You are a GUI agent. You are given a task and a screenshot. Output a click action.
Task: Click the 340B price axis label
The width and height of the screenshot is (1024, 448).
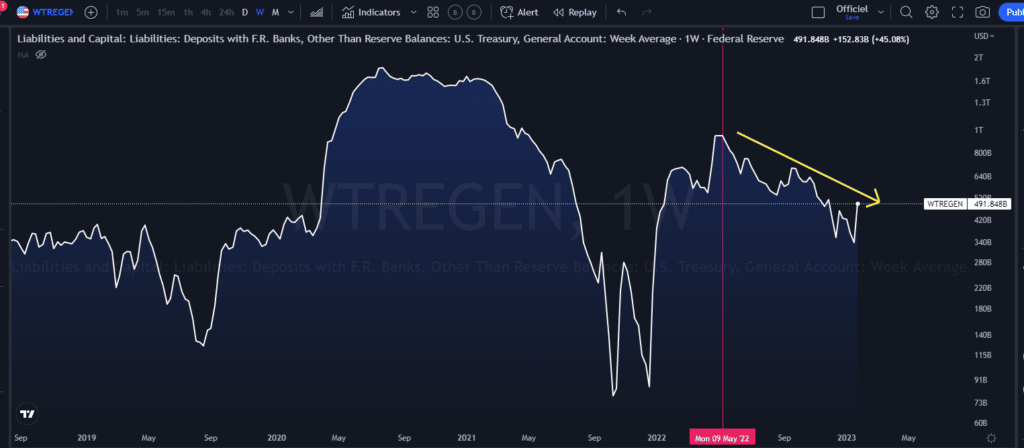[983, 242]
